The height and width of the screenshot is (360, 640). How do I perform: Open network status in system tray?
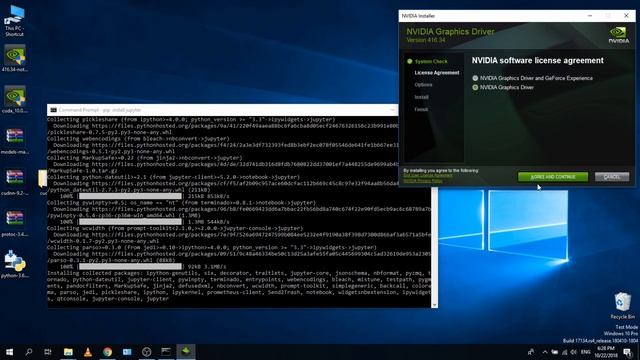[x=564, y=352]
